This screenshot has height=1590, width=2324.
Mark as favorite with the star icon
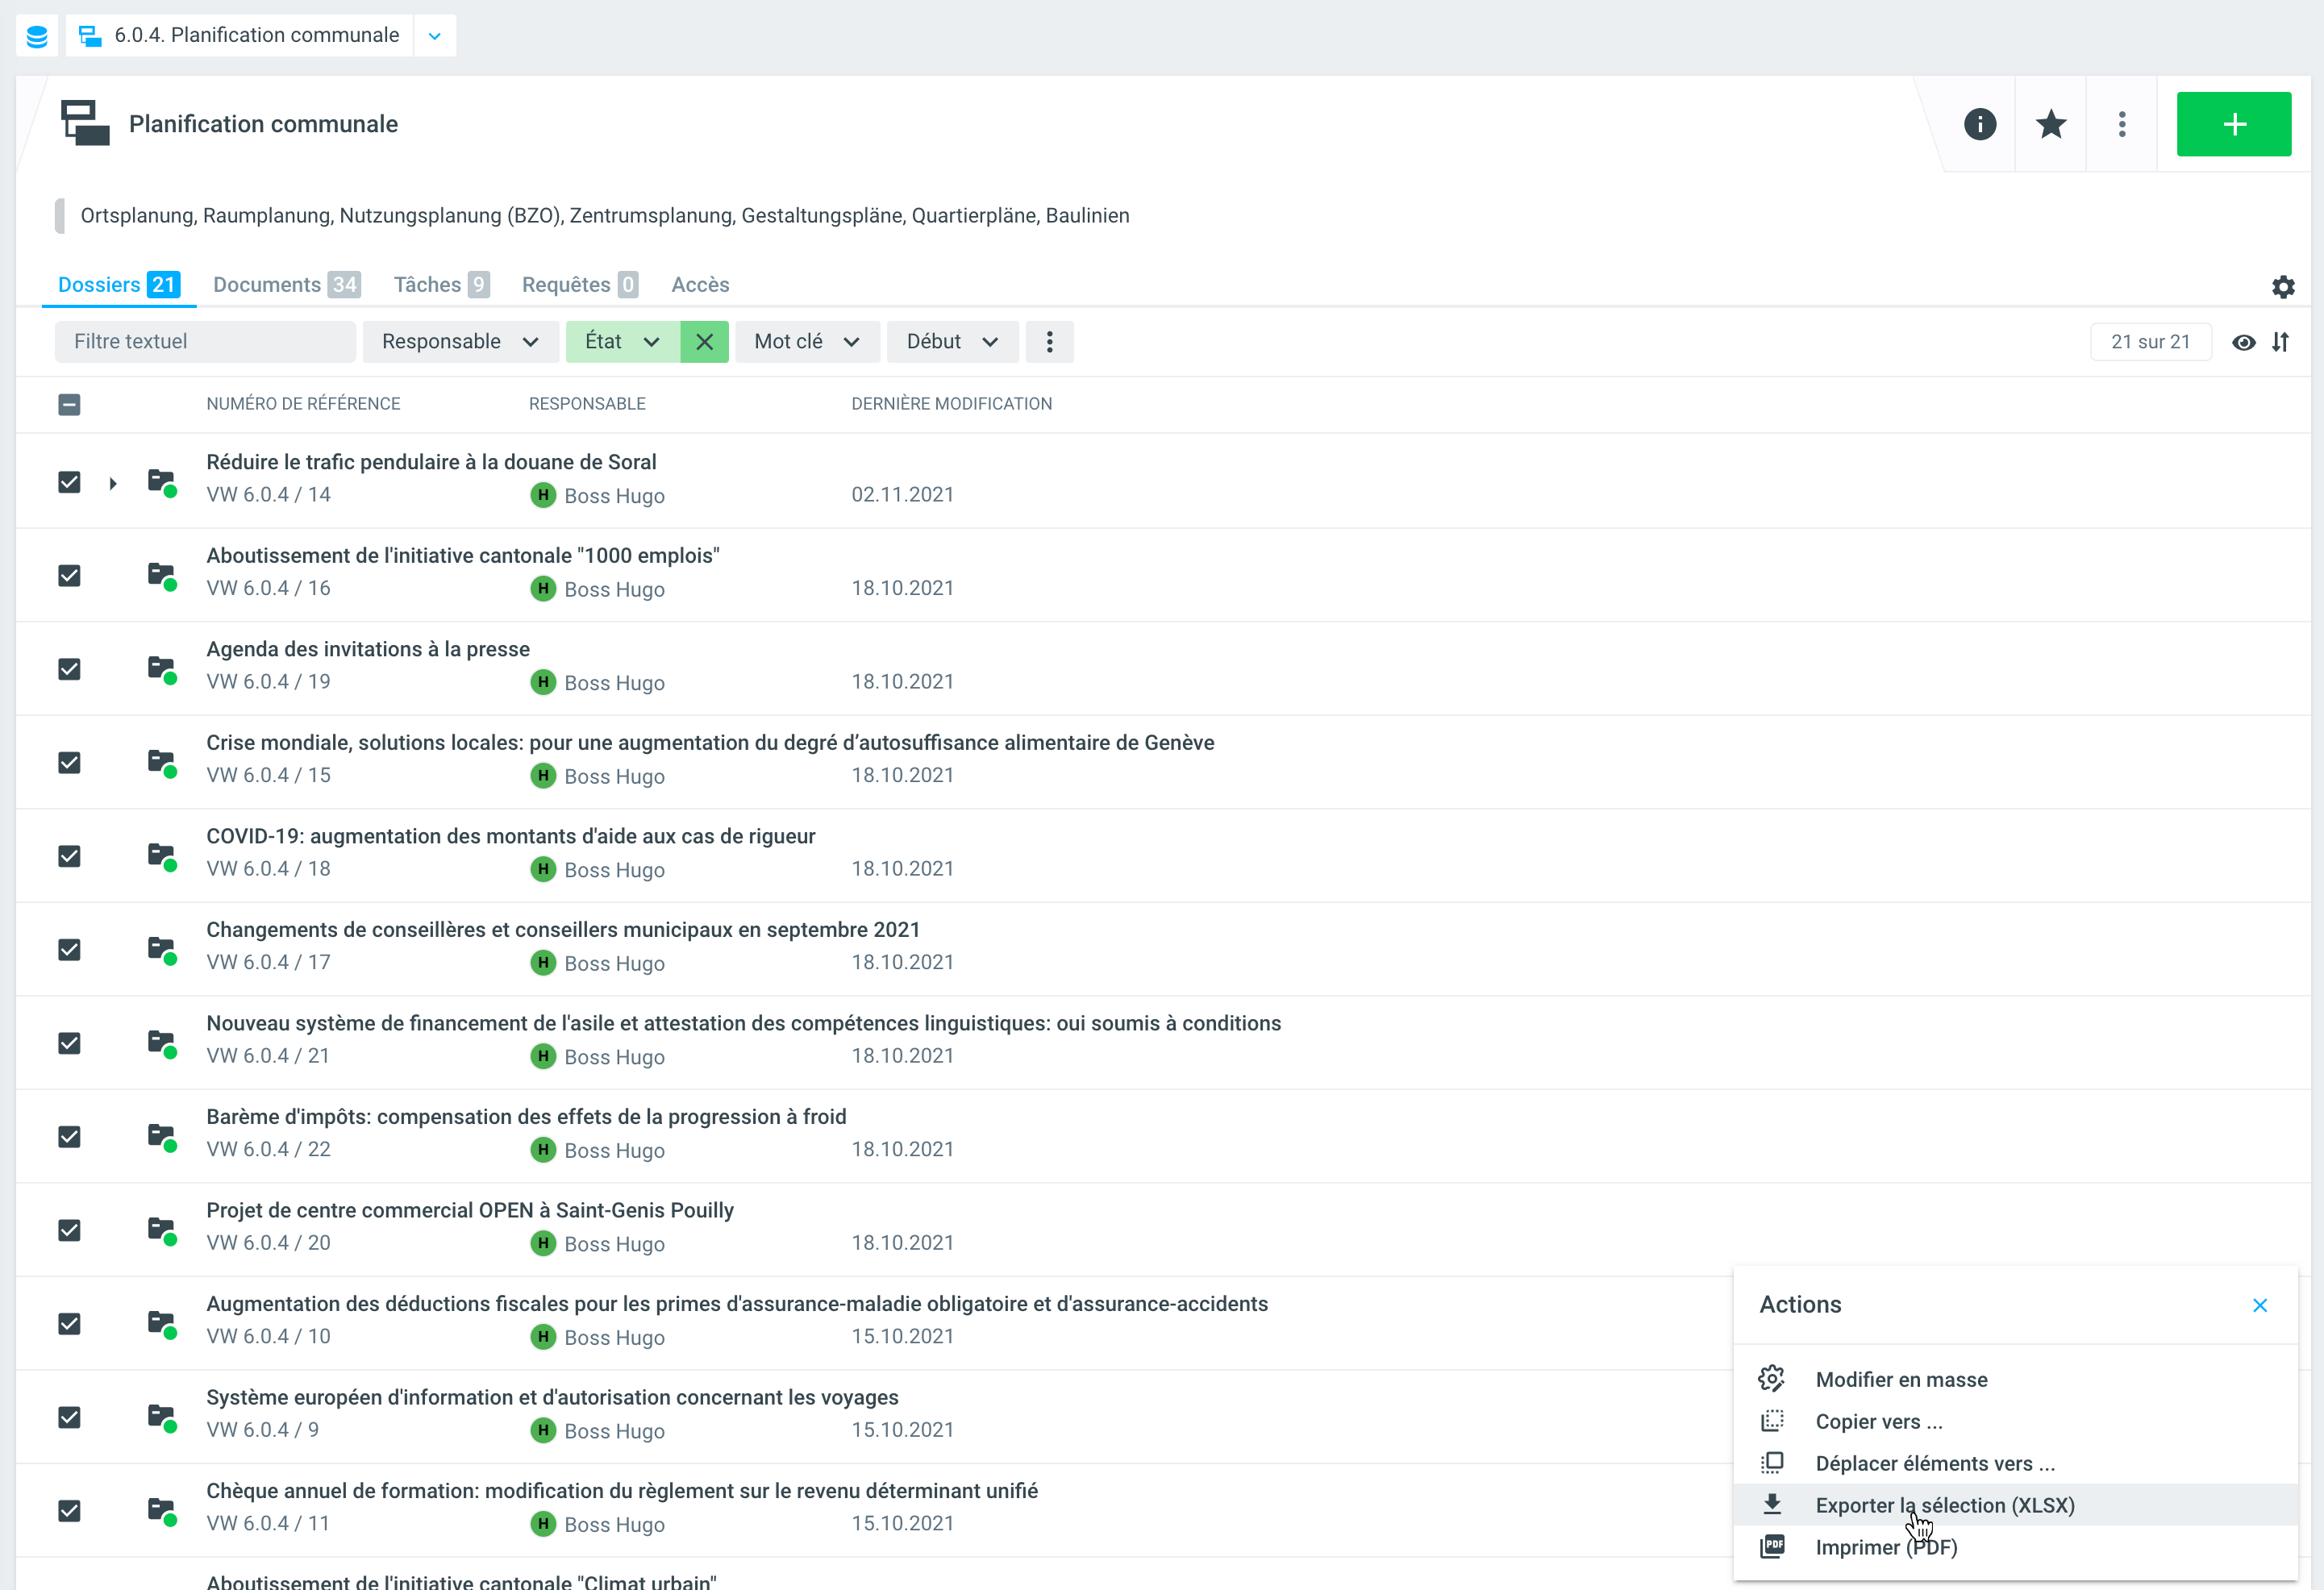coord(2050,124)
